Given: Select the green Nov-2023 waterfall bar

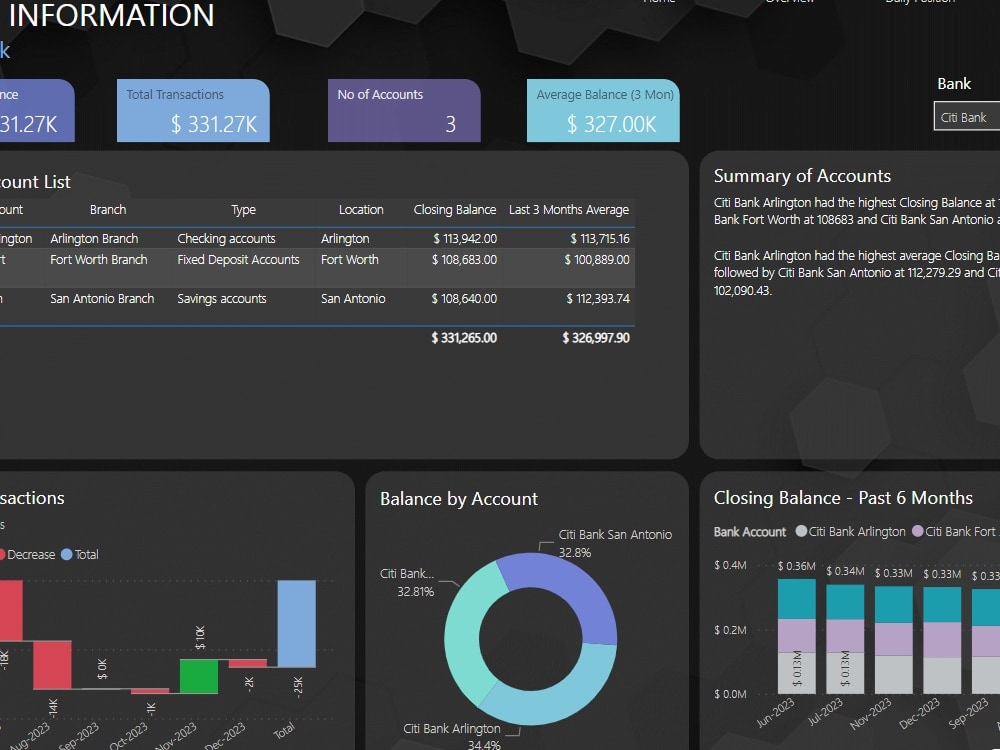Looking at the screenshot, I should point(199,676).
